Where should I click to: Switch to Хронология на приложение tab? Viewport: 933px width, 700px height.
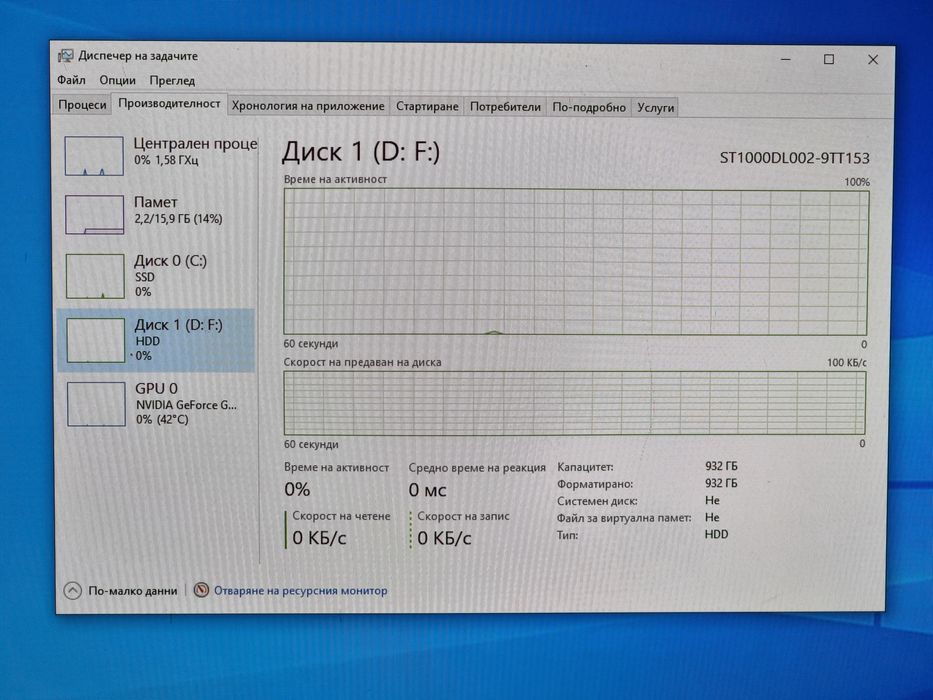tap(308, 106)
